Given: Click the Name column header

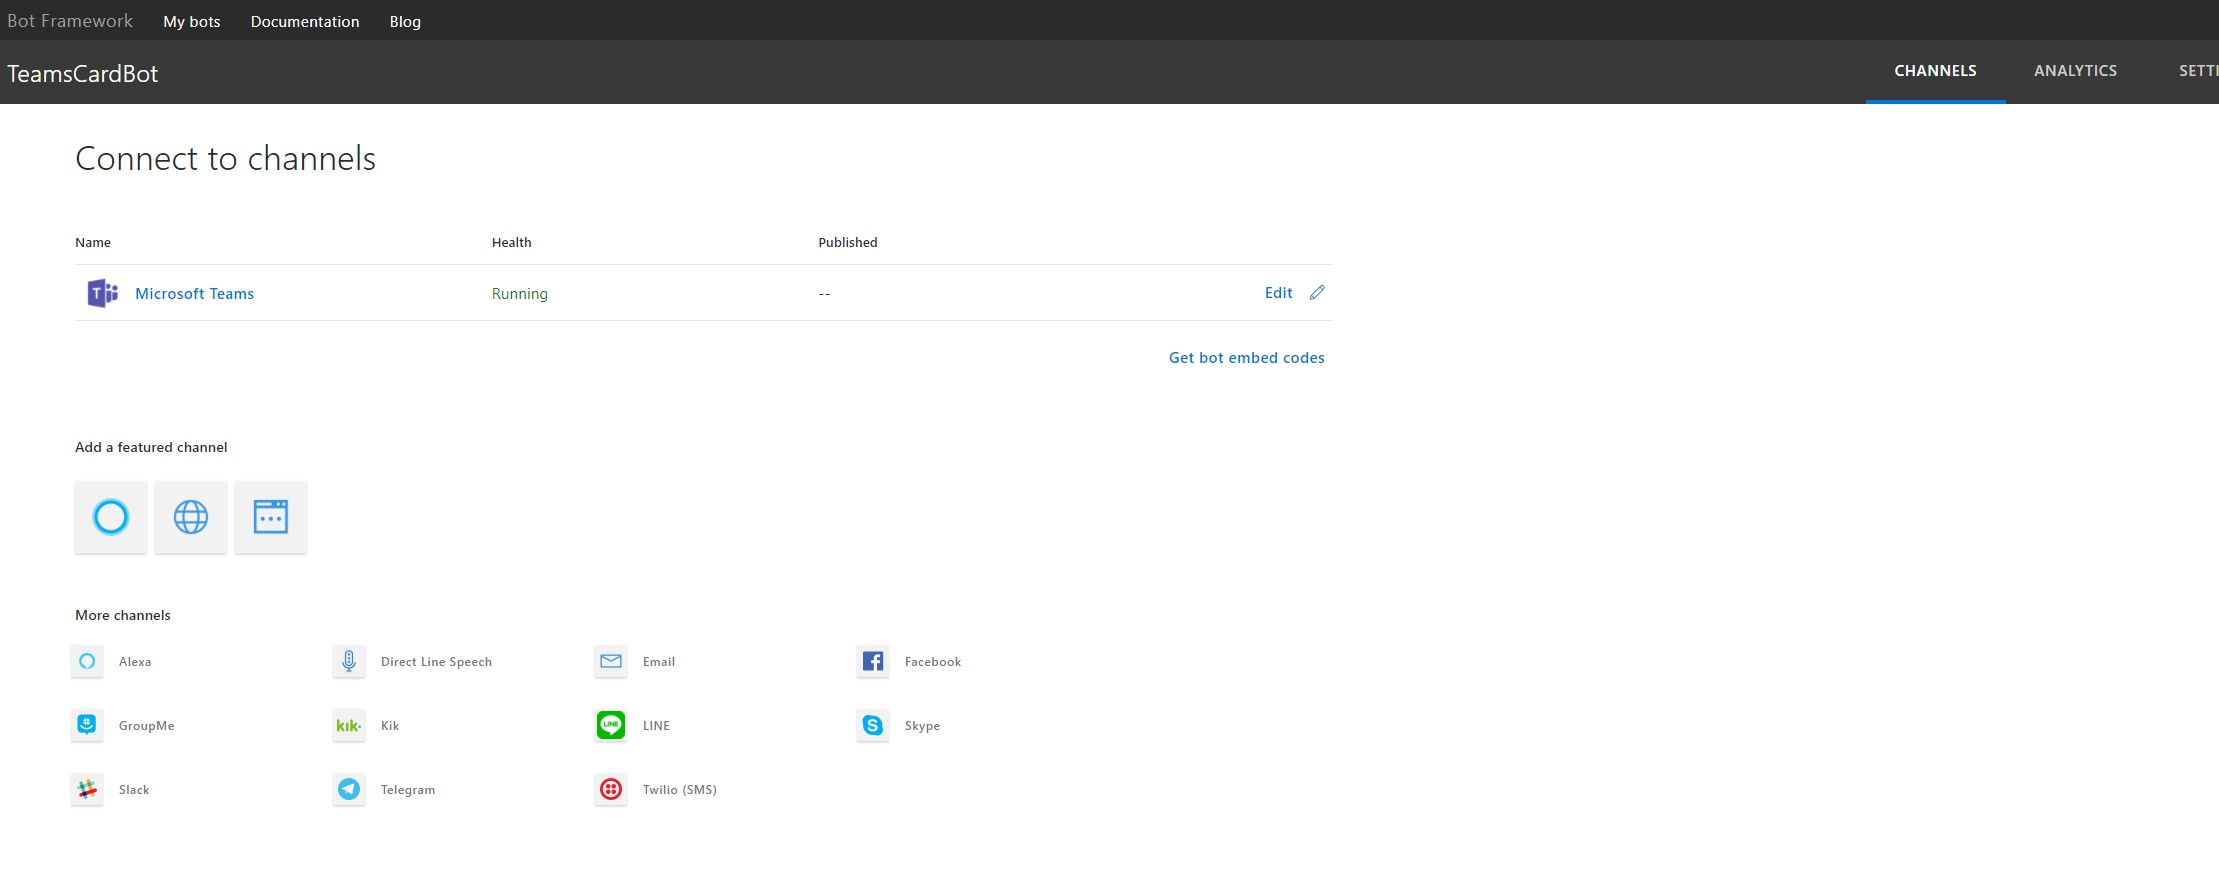Looking at the screenshot, I should [93, 242].
